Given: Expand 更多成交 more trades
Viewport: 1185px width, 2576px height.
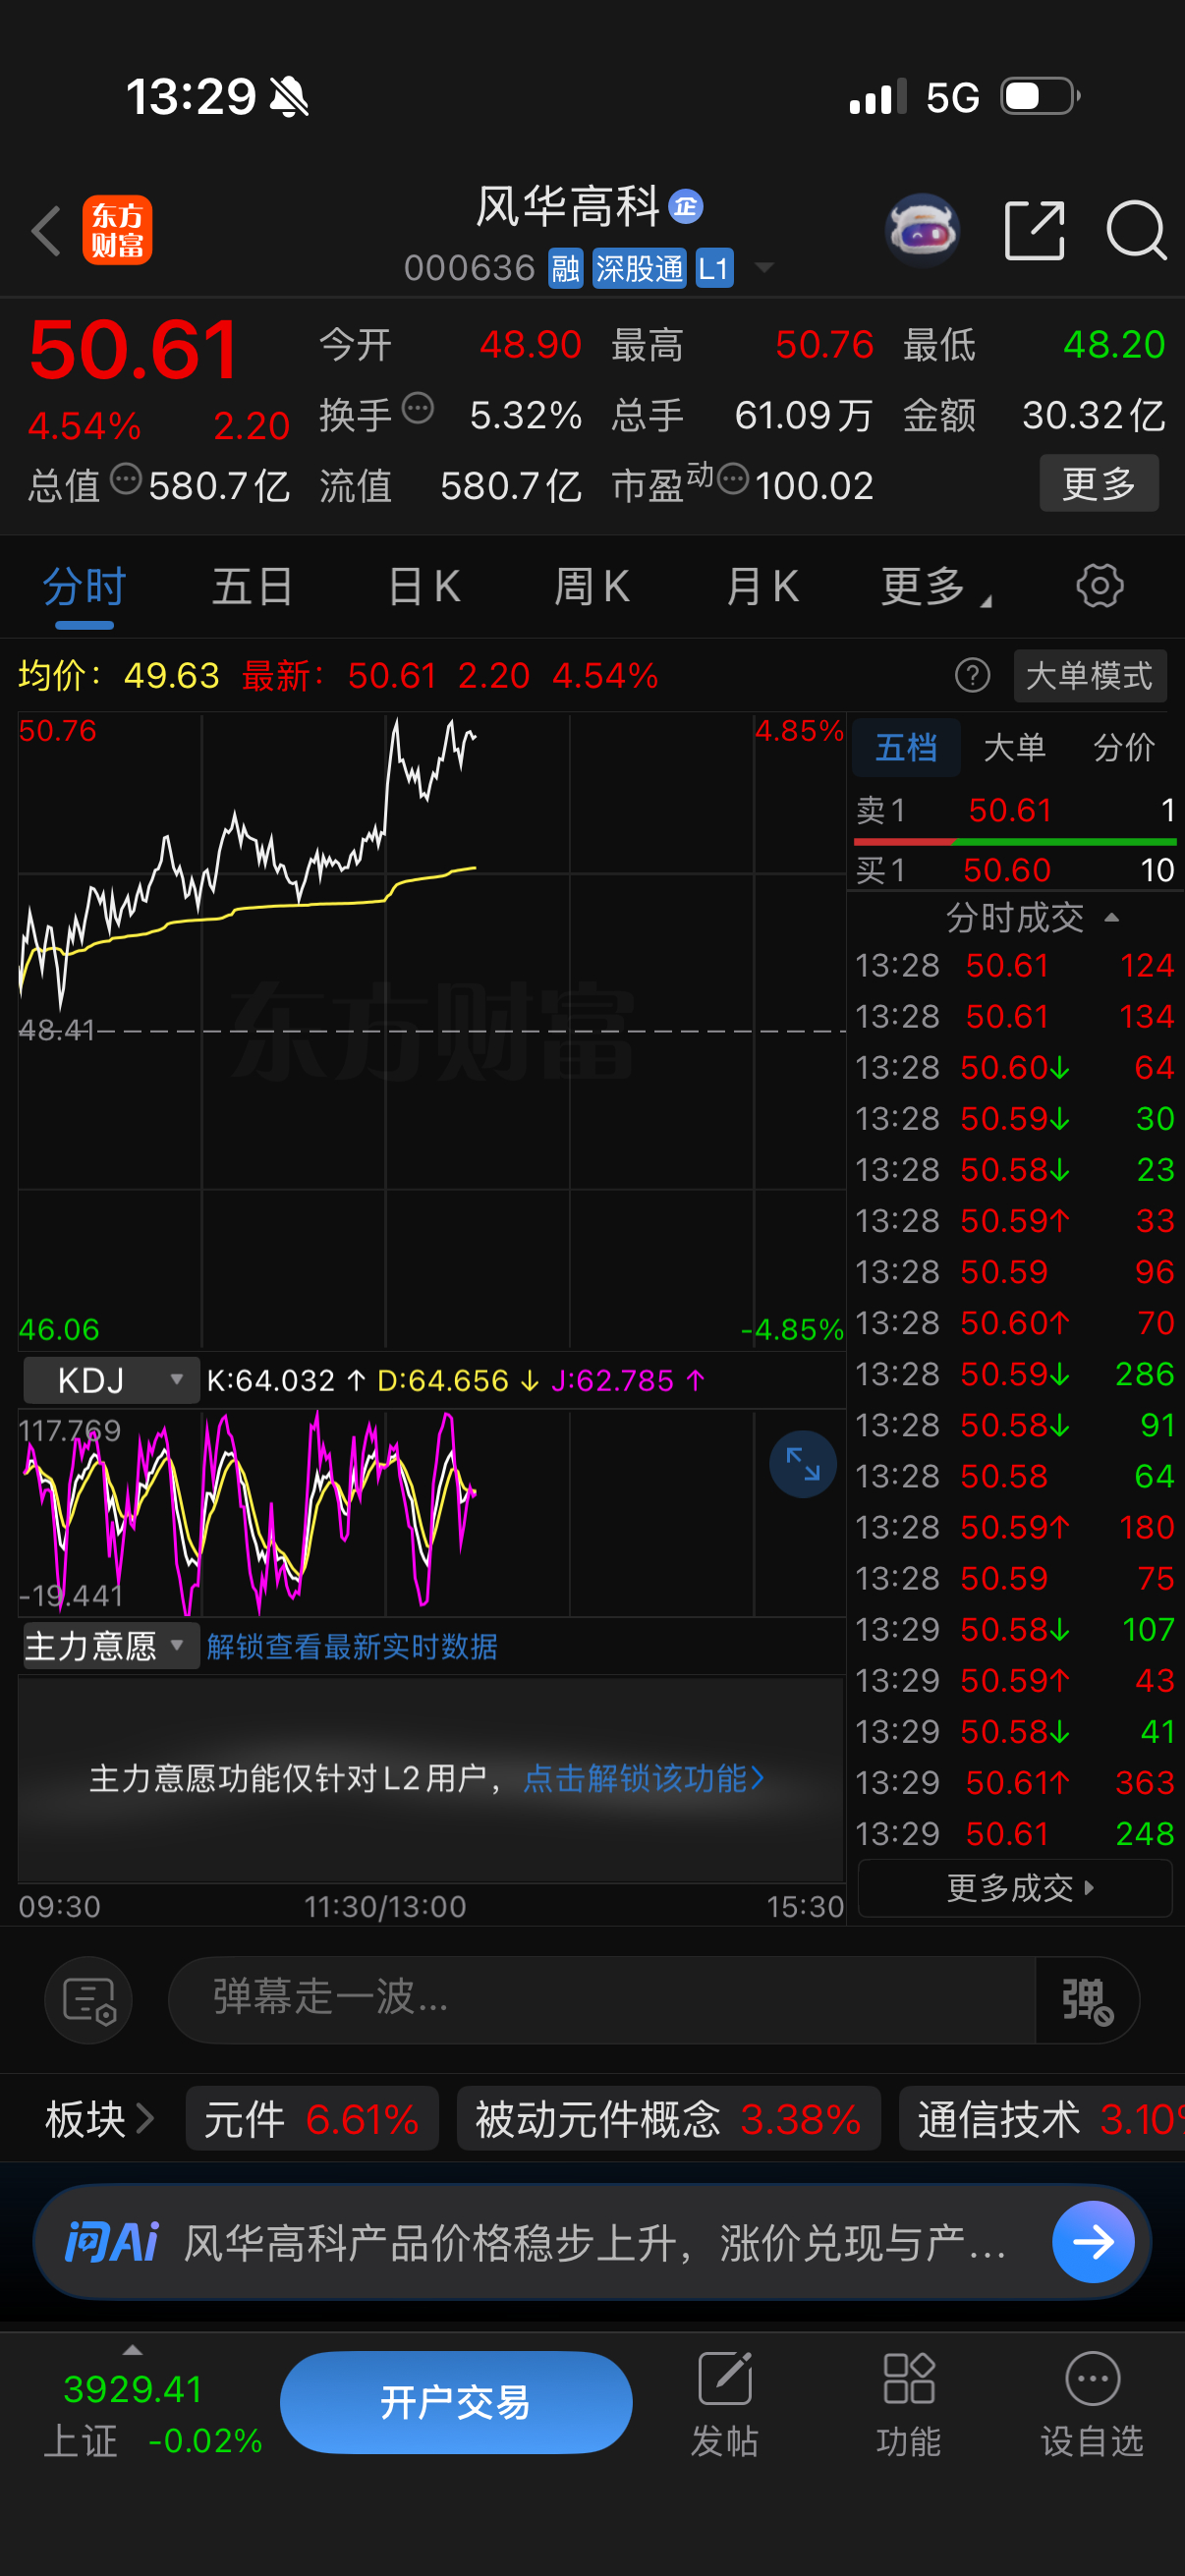Looking at the screenshot, I should pos(1015,1888).
